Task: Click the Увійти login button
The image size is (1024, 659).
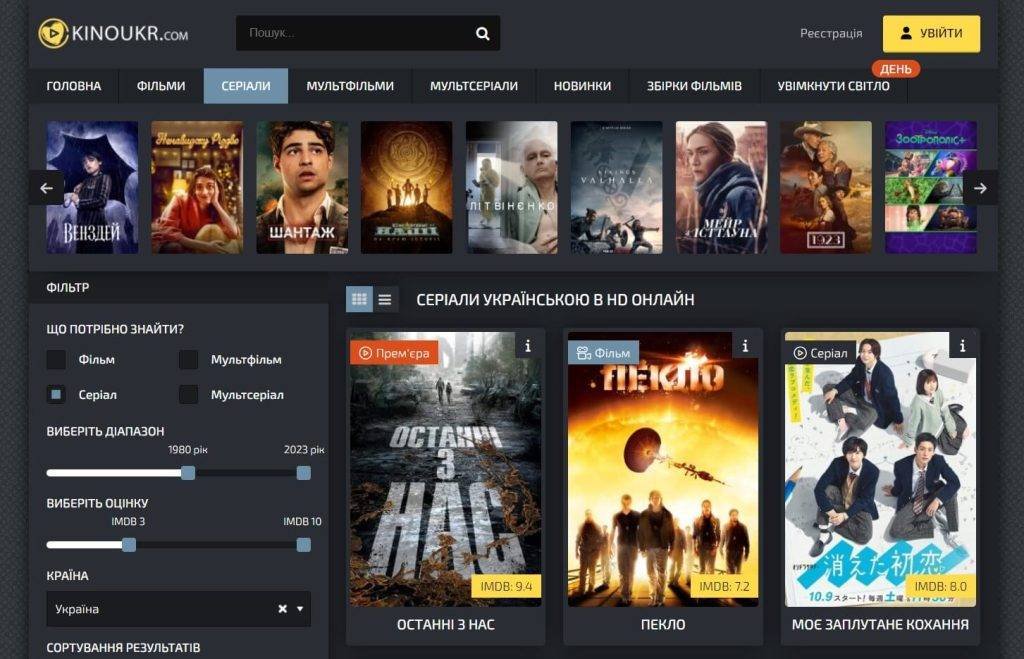Action: (931, 33)
